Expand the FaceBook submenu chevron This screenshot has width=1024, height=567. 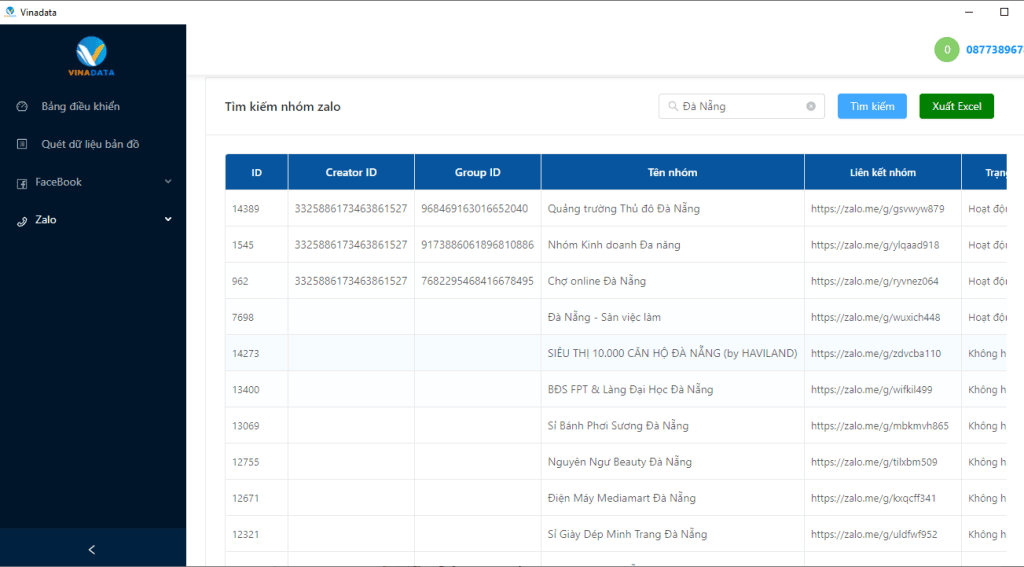(168, 182)
